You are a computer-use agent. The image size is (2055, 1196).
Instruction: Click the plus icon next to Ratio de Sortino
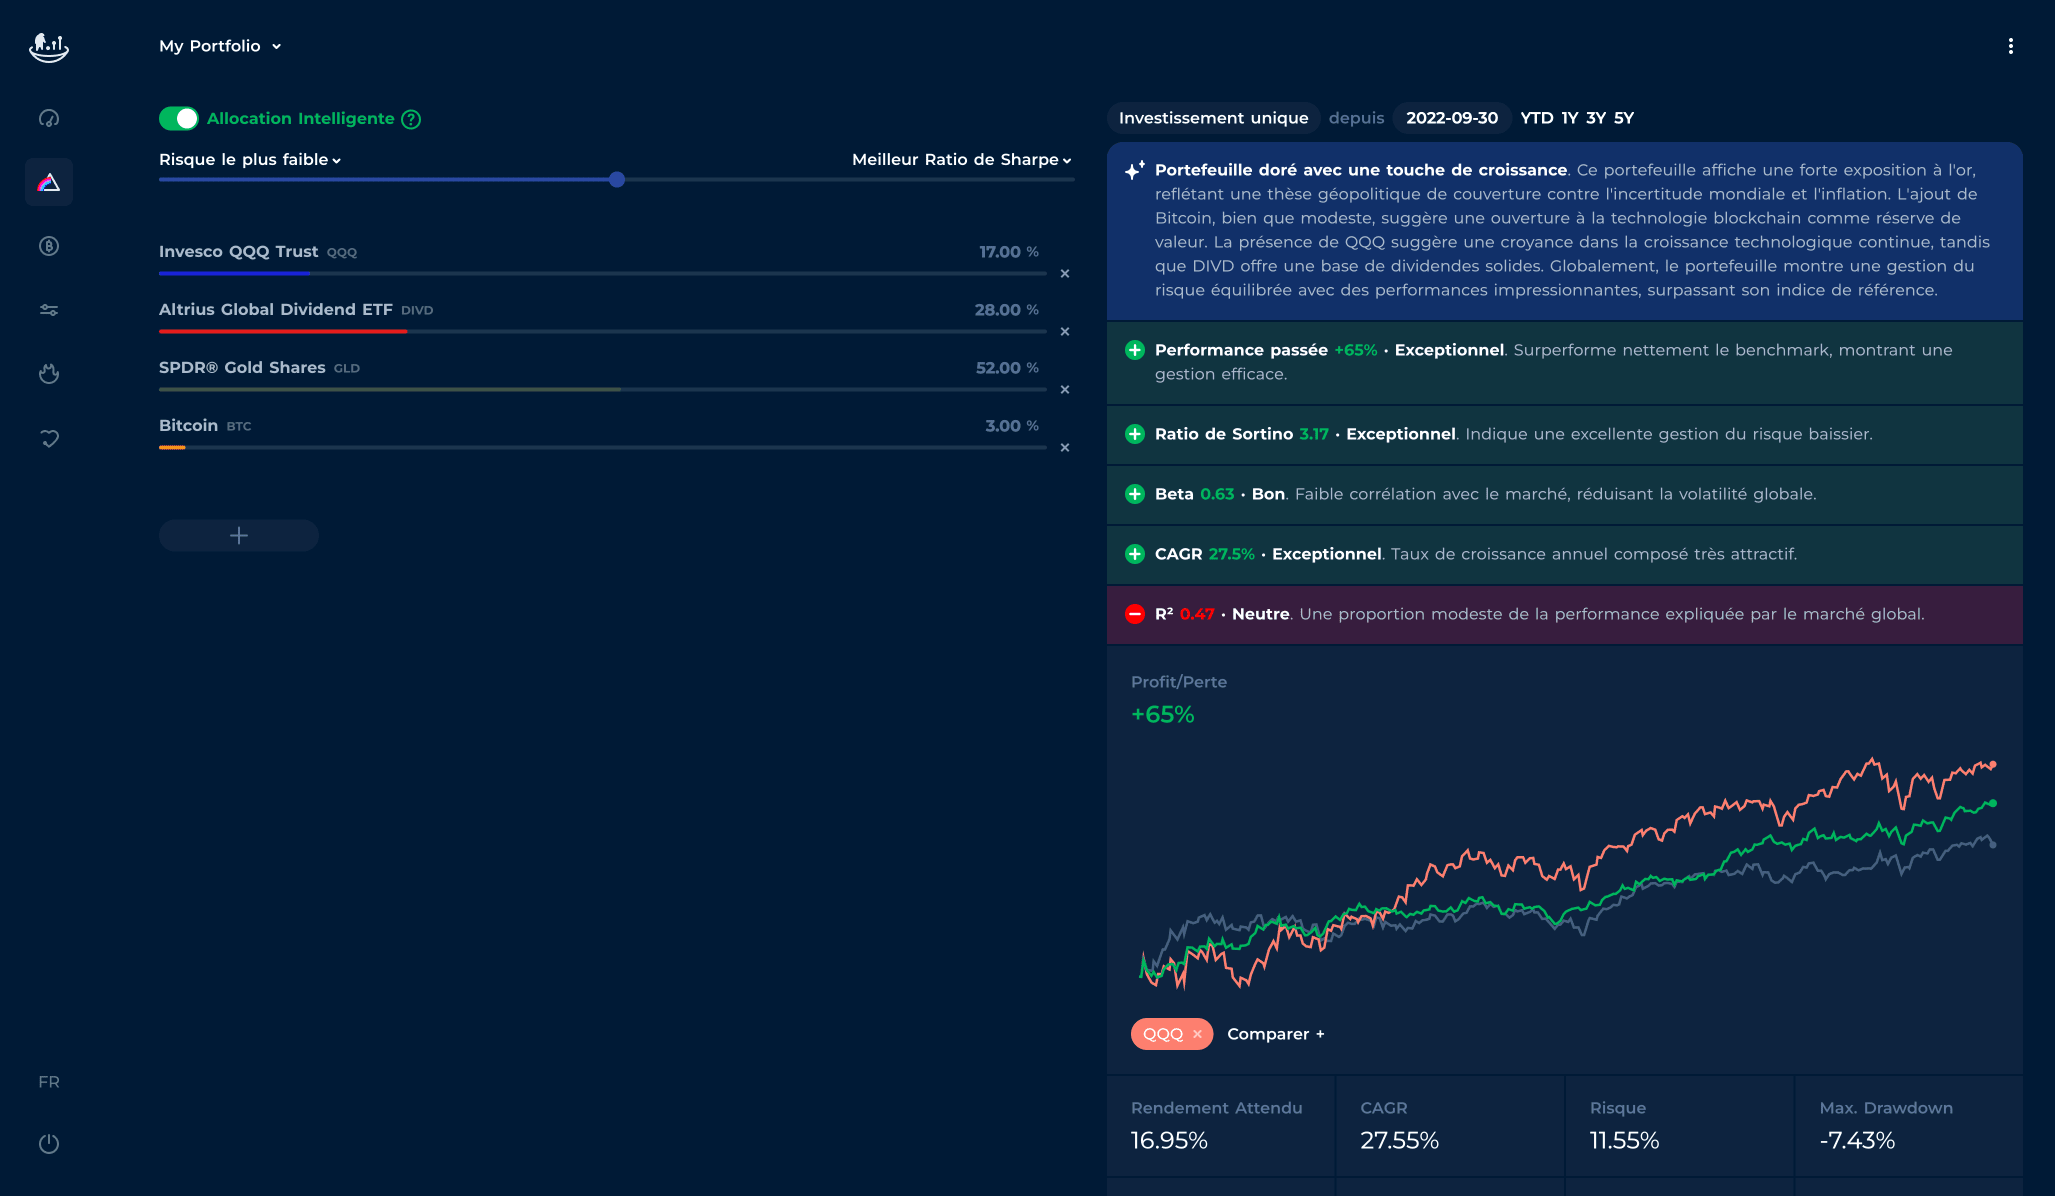click(1135, 434)
